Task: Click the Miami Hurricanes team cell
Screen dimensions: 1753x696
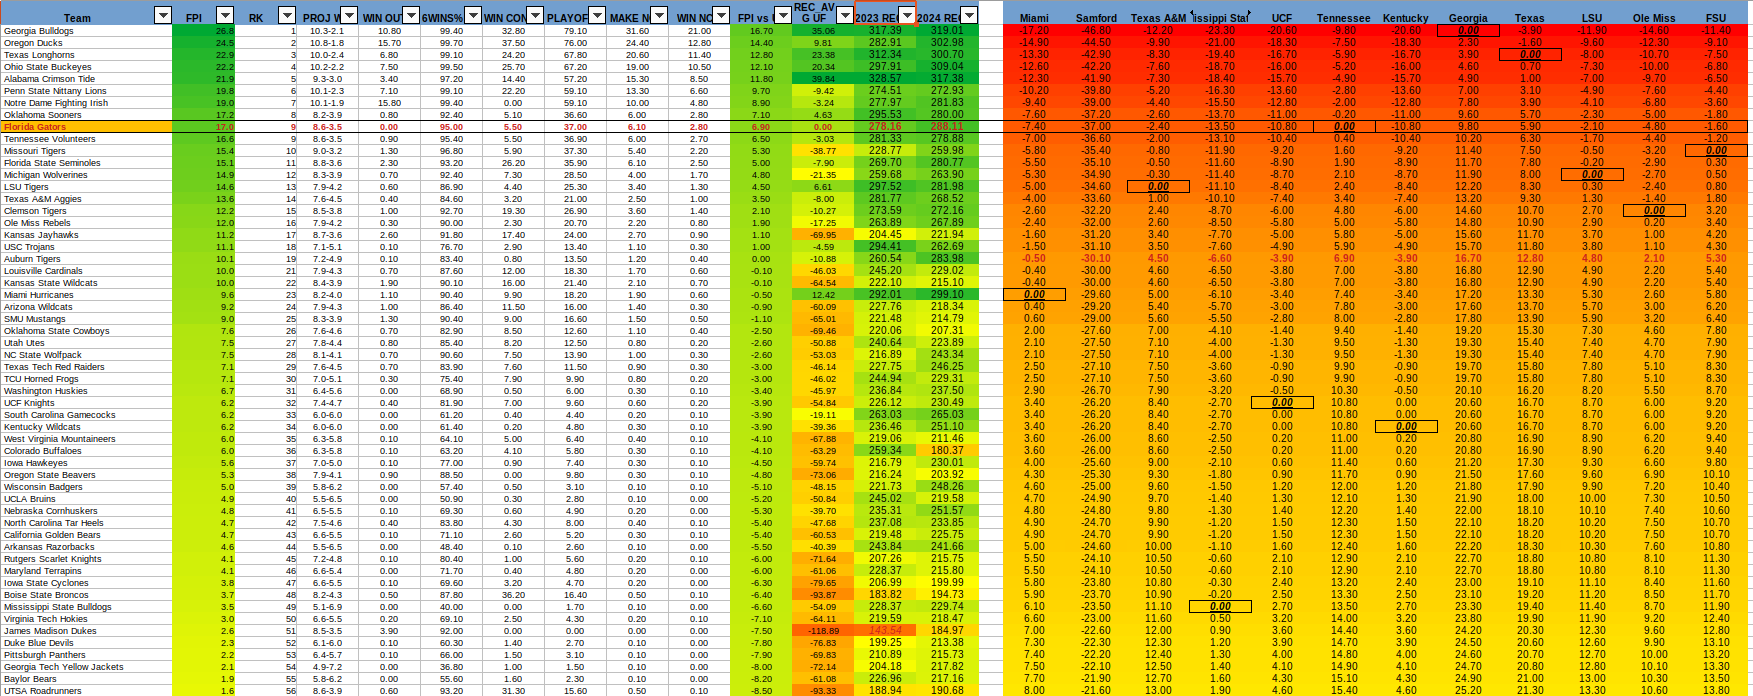Action: pyautogui.click(x=86, y=295)
